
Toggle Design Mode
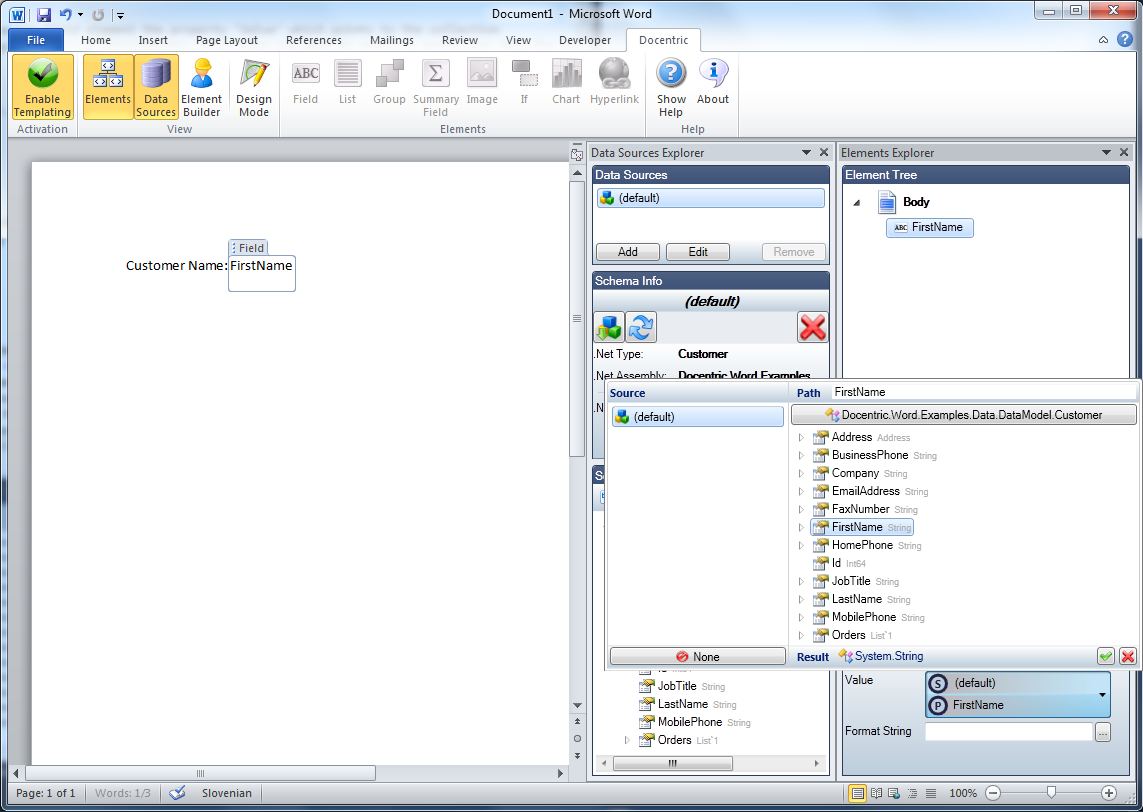click(254, 87)
